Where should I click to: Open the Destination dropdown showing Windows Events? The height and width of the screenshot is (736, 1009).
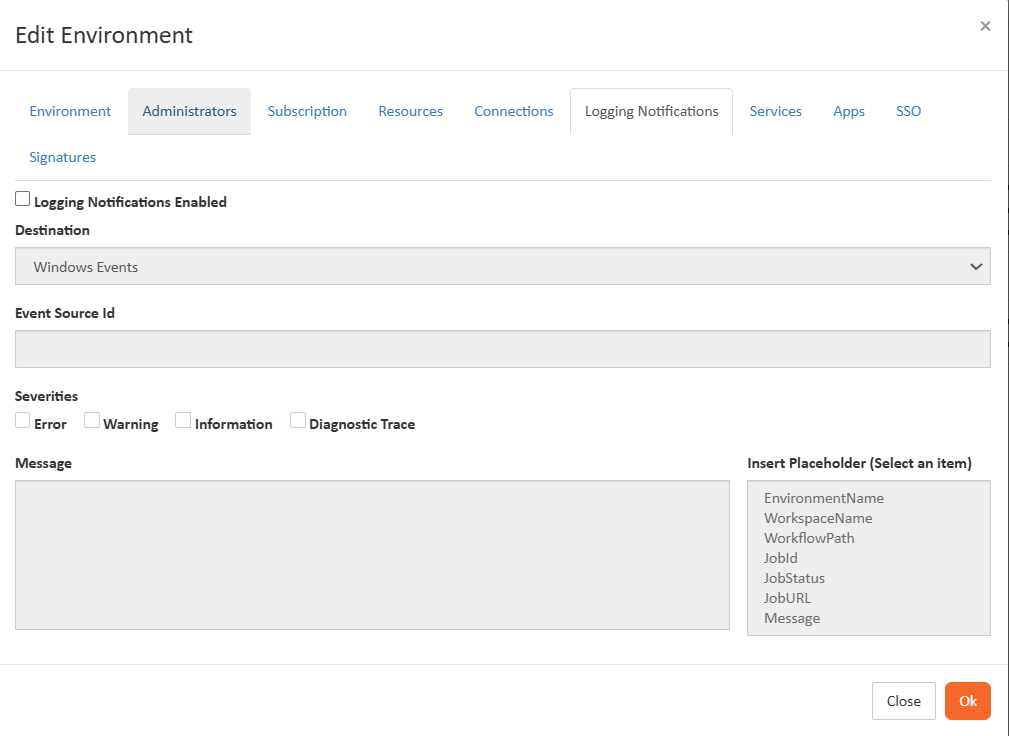(x=503, y=266)
